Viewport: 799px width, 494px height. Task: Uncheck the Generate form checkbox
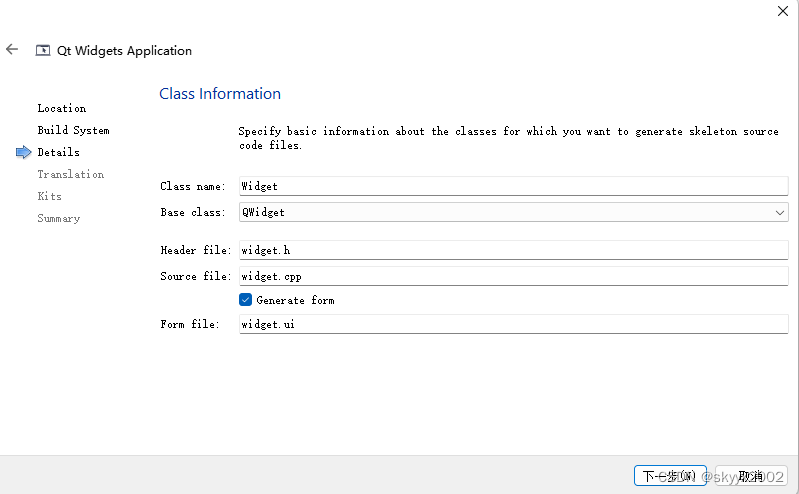pyautogui.click(x=245, y=300)
